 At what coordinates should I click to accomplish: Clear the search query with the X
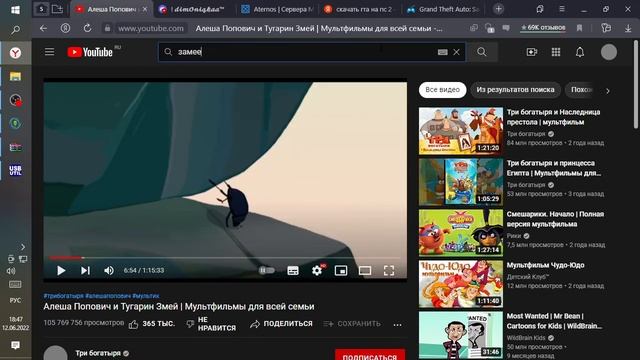coord(456,52)
